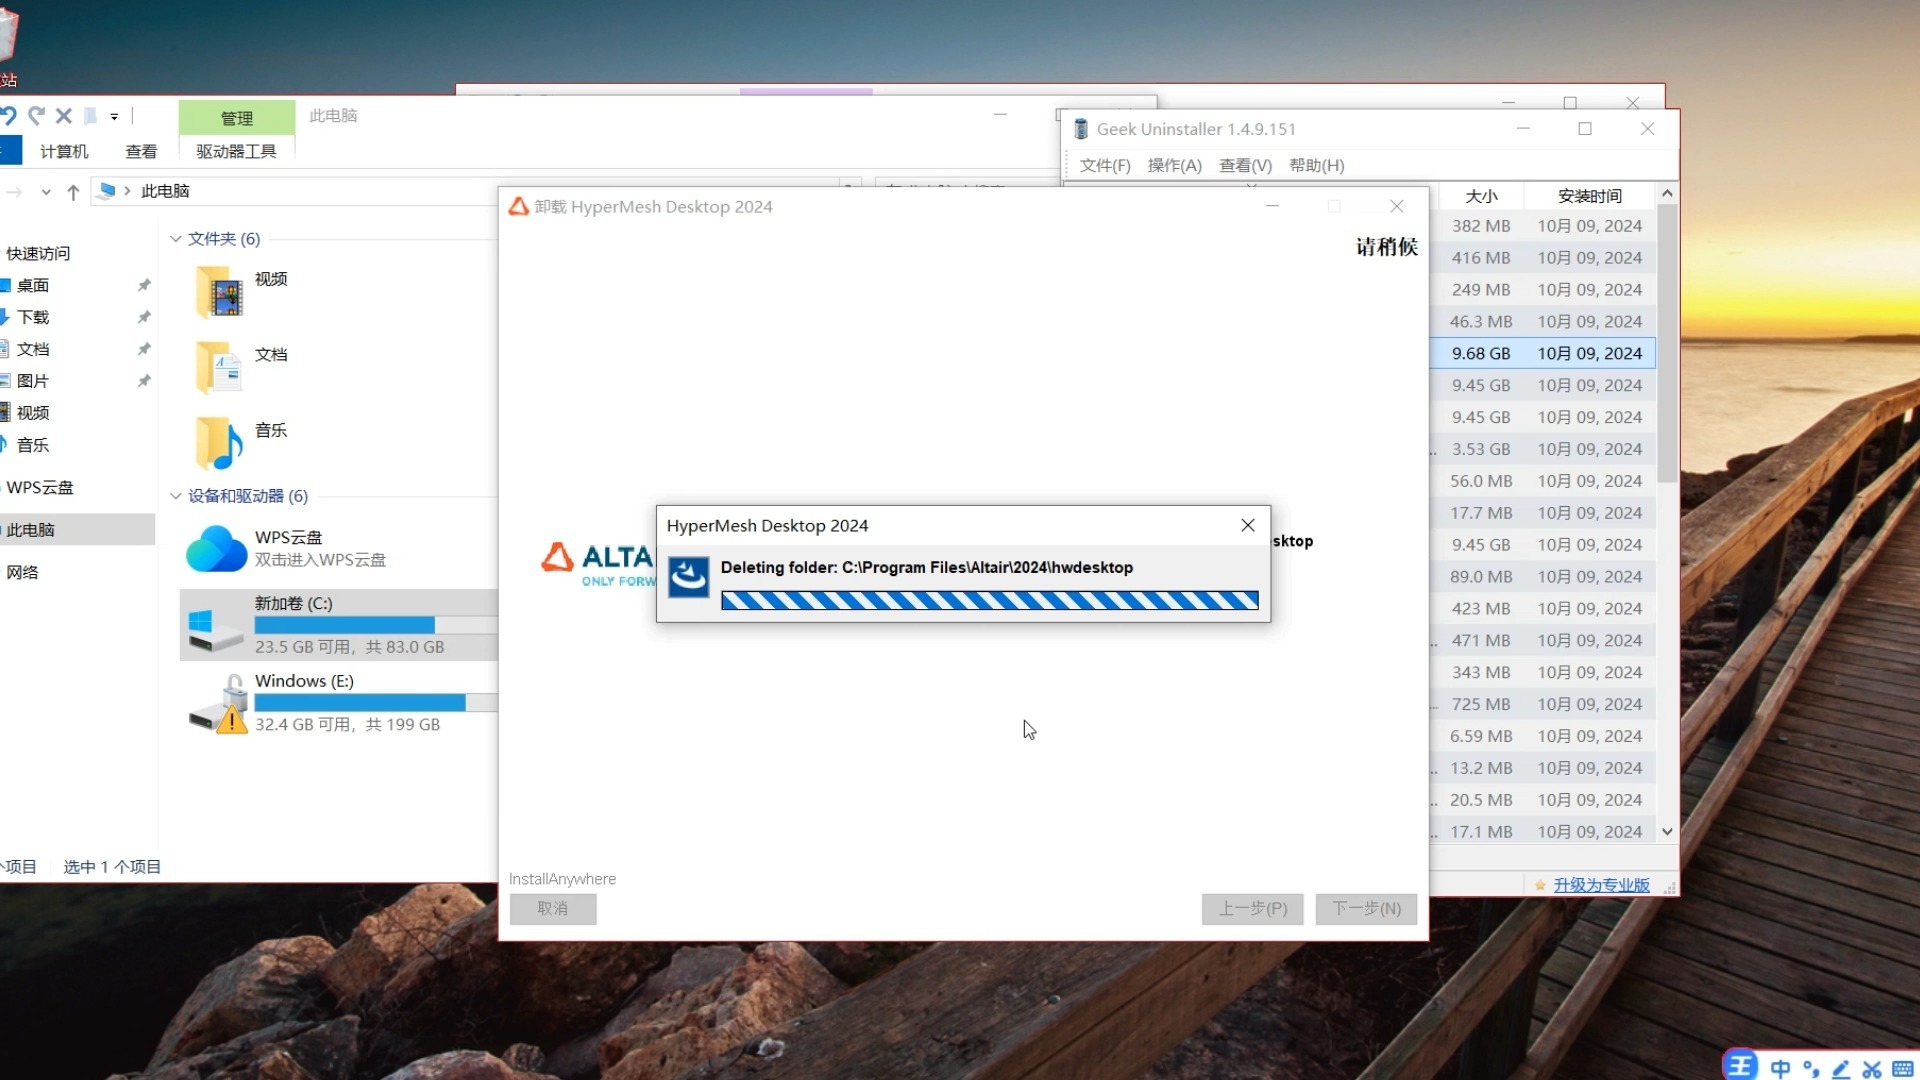Click the C: drive usage bar
Viewport: 1920px width, 1080px height.
point(376,625)
